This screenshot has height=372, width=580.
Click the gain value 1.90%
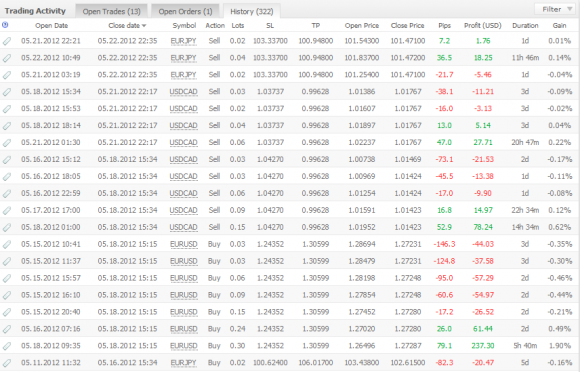click(560, 346)
